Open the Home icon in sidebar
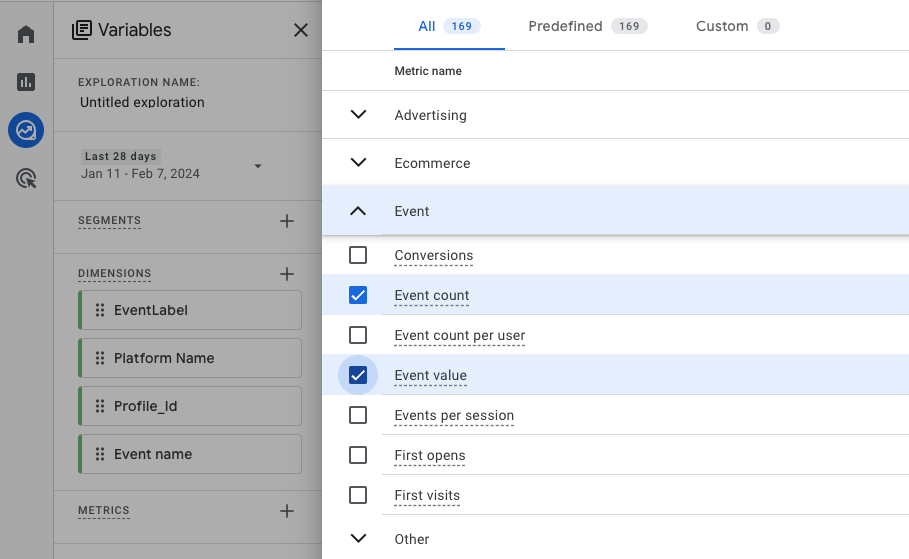909x559 pixels. (26, 34)
